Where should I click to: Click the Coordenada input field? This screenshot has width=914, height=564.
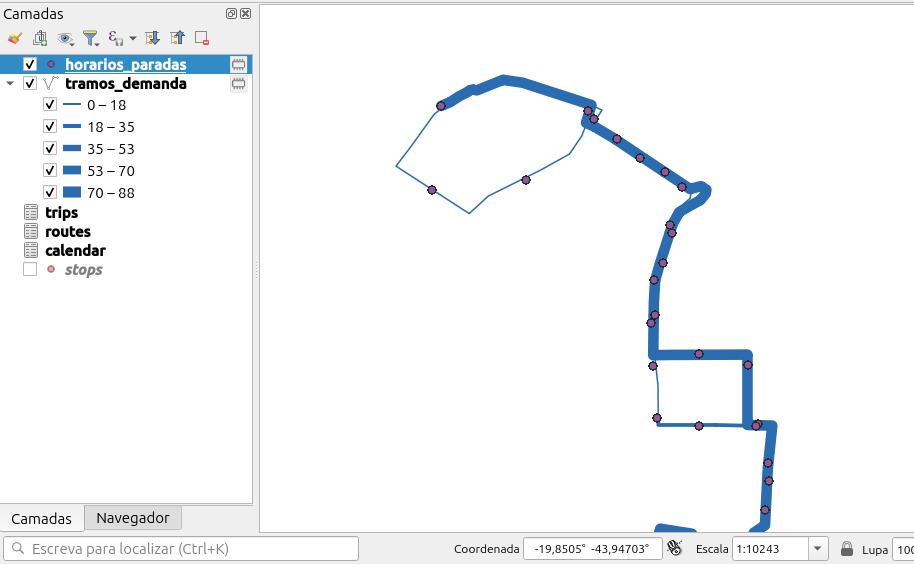click(x=592, y=549)
